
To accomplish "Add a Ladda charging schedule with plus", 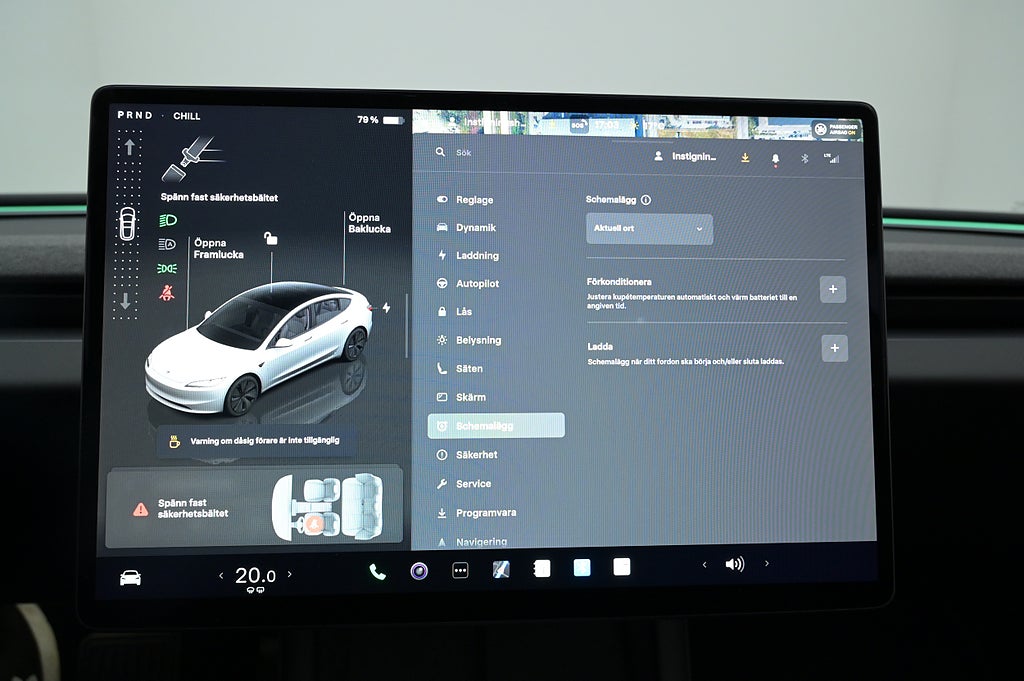I will 834,348.
